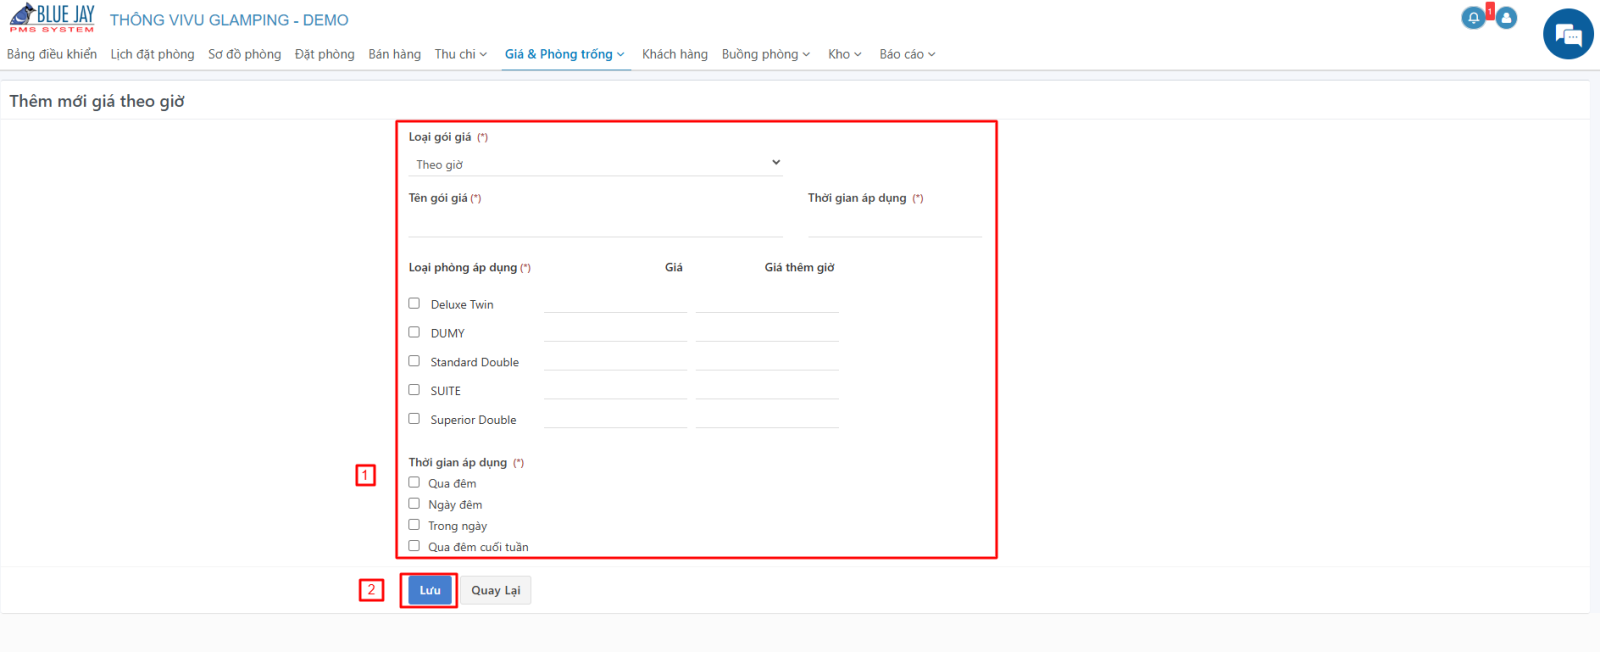This screenshot has height=652, width=1600.
Task: Expand the Kho menu
Action: 845,54
